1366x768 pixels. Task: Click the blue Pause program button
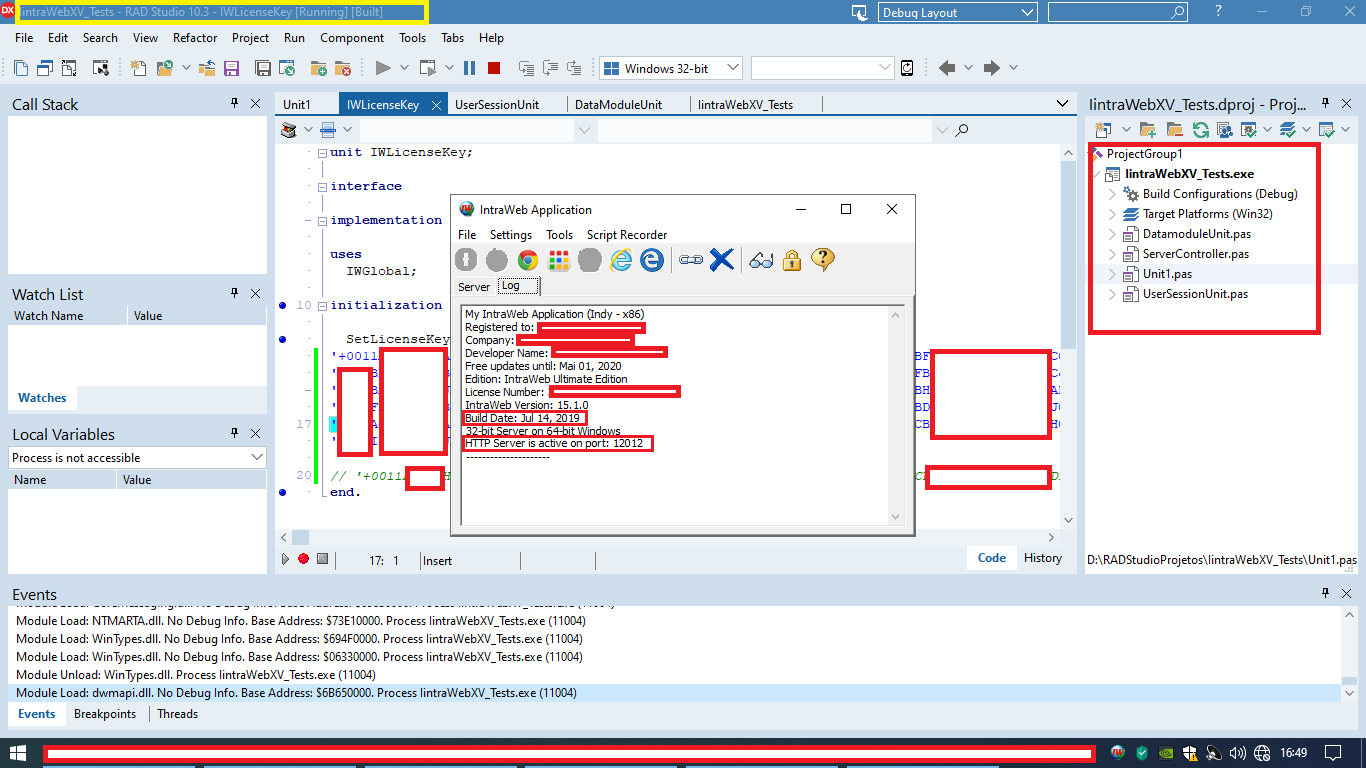pyautogui.click(x=469, y=68)
